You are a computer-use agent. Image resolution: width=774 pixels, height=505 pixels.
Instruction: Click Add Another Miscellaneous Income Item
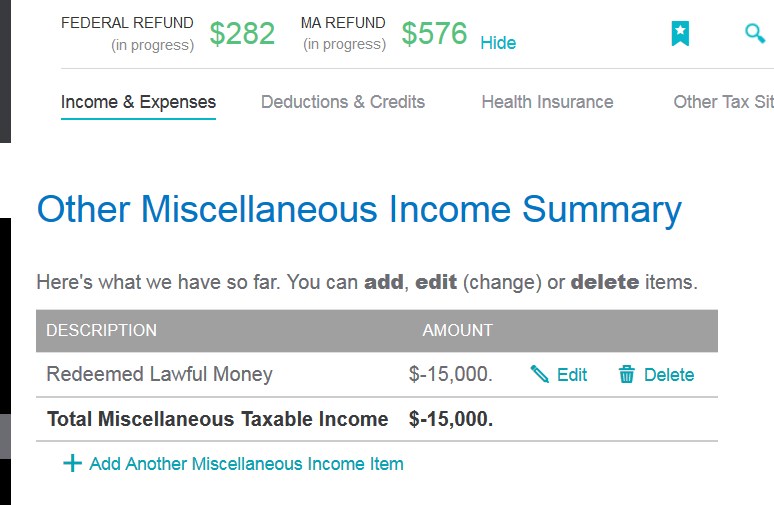pyautogui.click(x=246, y=464)
